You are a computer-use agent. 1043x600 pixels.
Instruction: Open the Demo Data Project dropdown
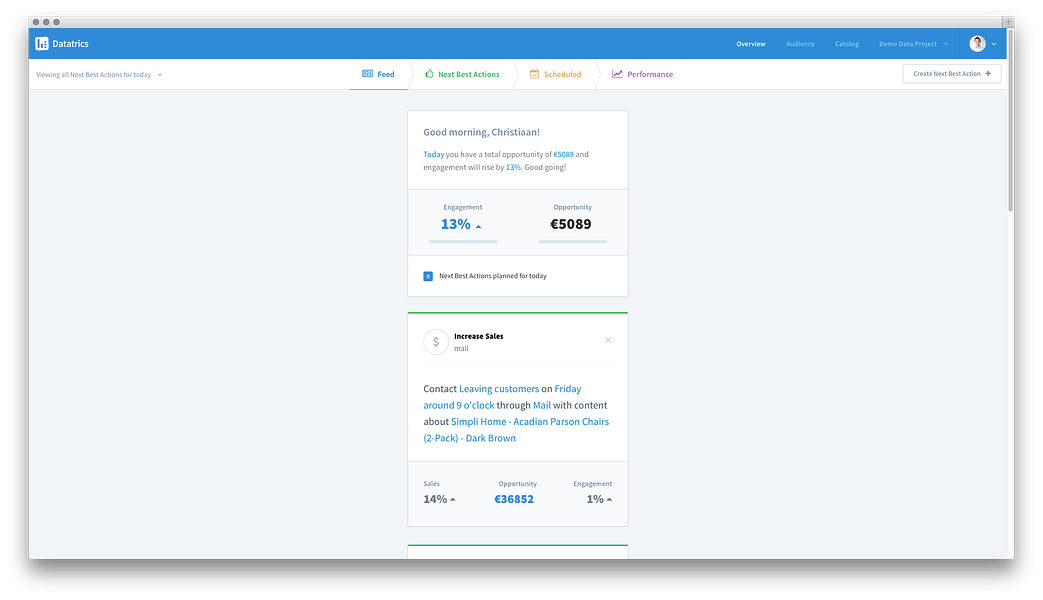tap(913, 44)
